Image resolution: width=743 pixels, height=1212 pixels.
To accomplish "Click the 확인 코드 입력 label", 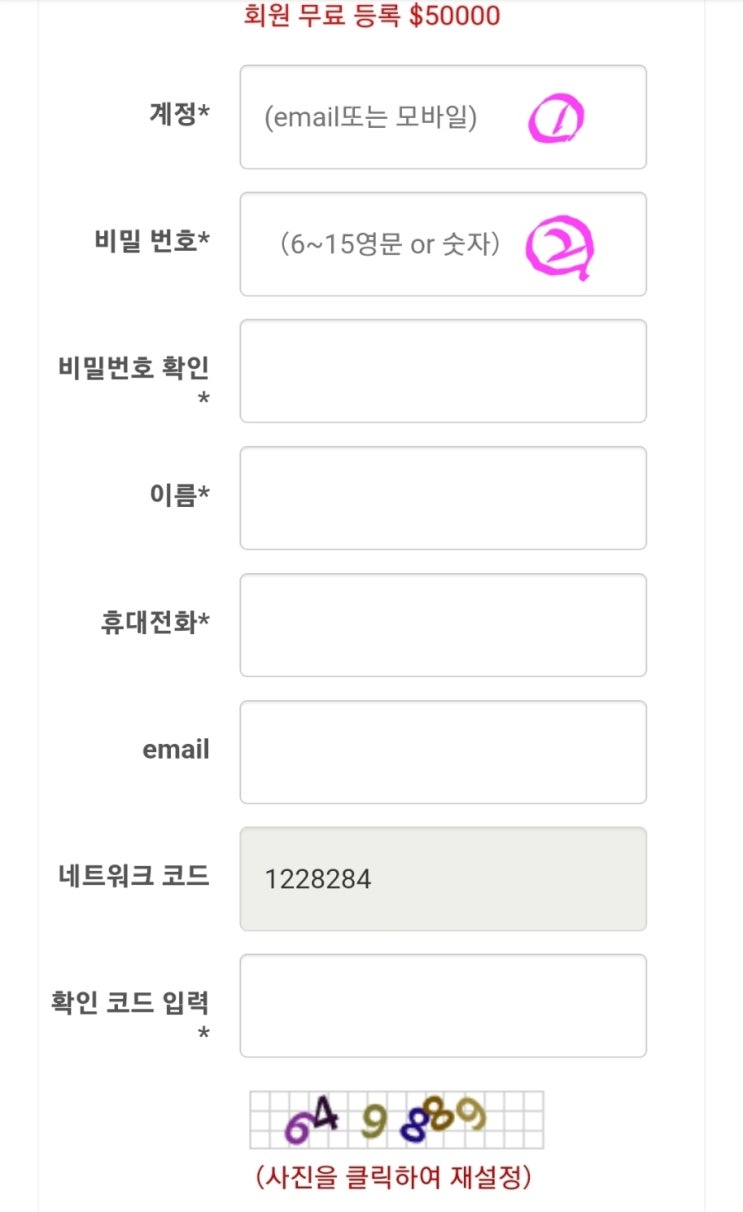I will pyautogui.click(x=130, y=1002).
